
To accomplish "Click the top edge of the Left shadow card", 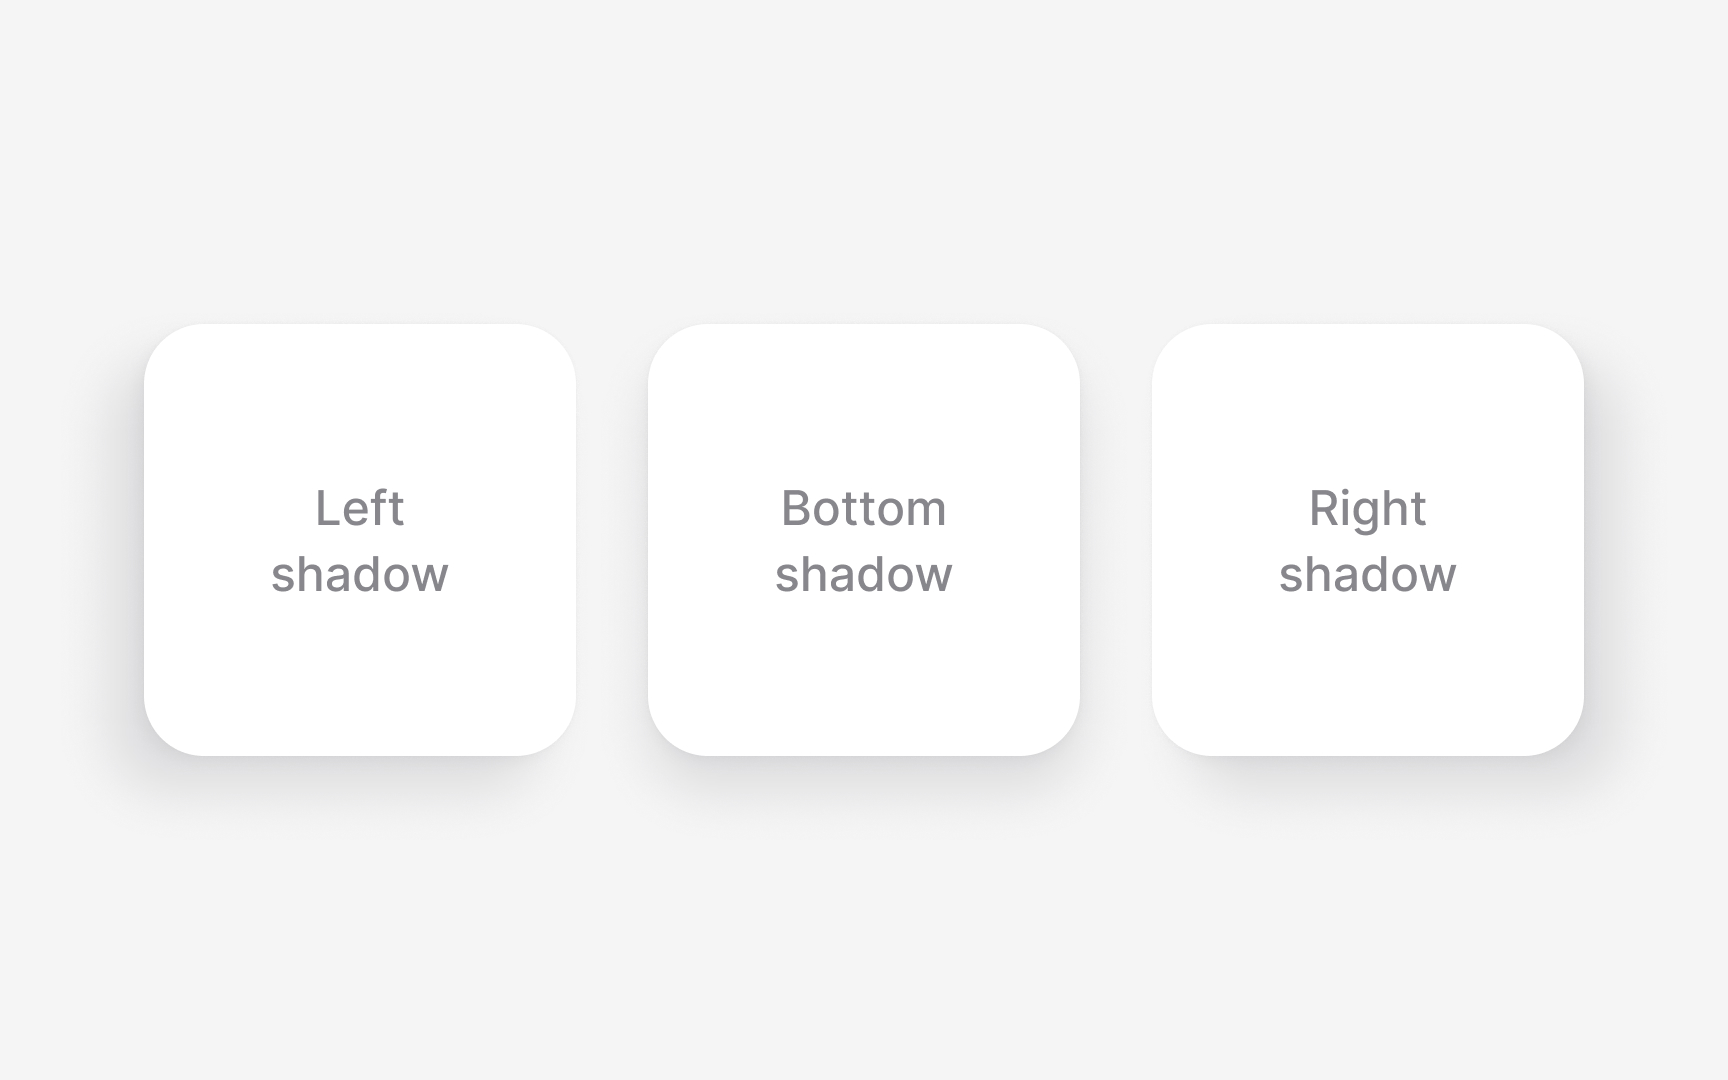I will (362, 326).
